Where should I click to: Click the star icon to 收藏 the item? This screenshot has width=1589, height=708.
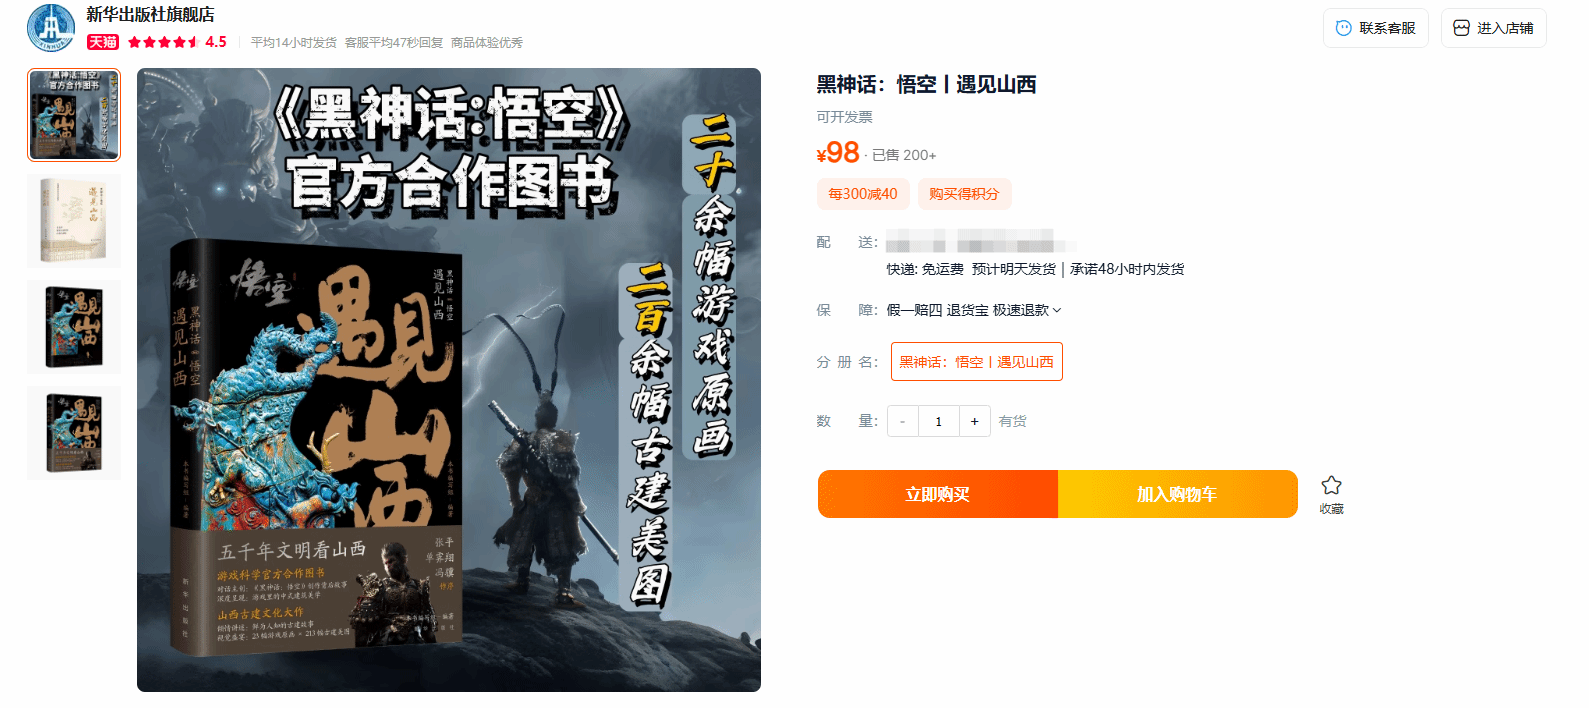click(x=1331, y=485)
